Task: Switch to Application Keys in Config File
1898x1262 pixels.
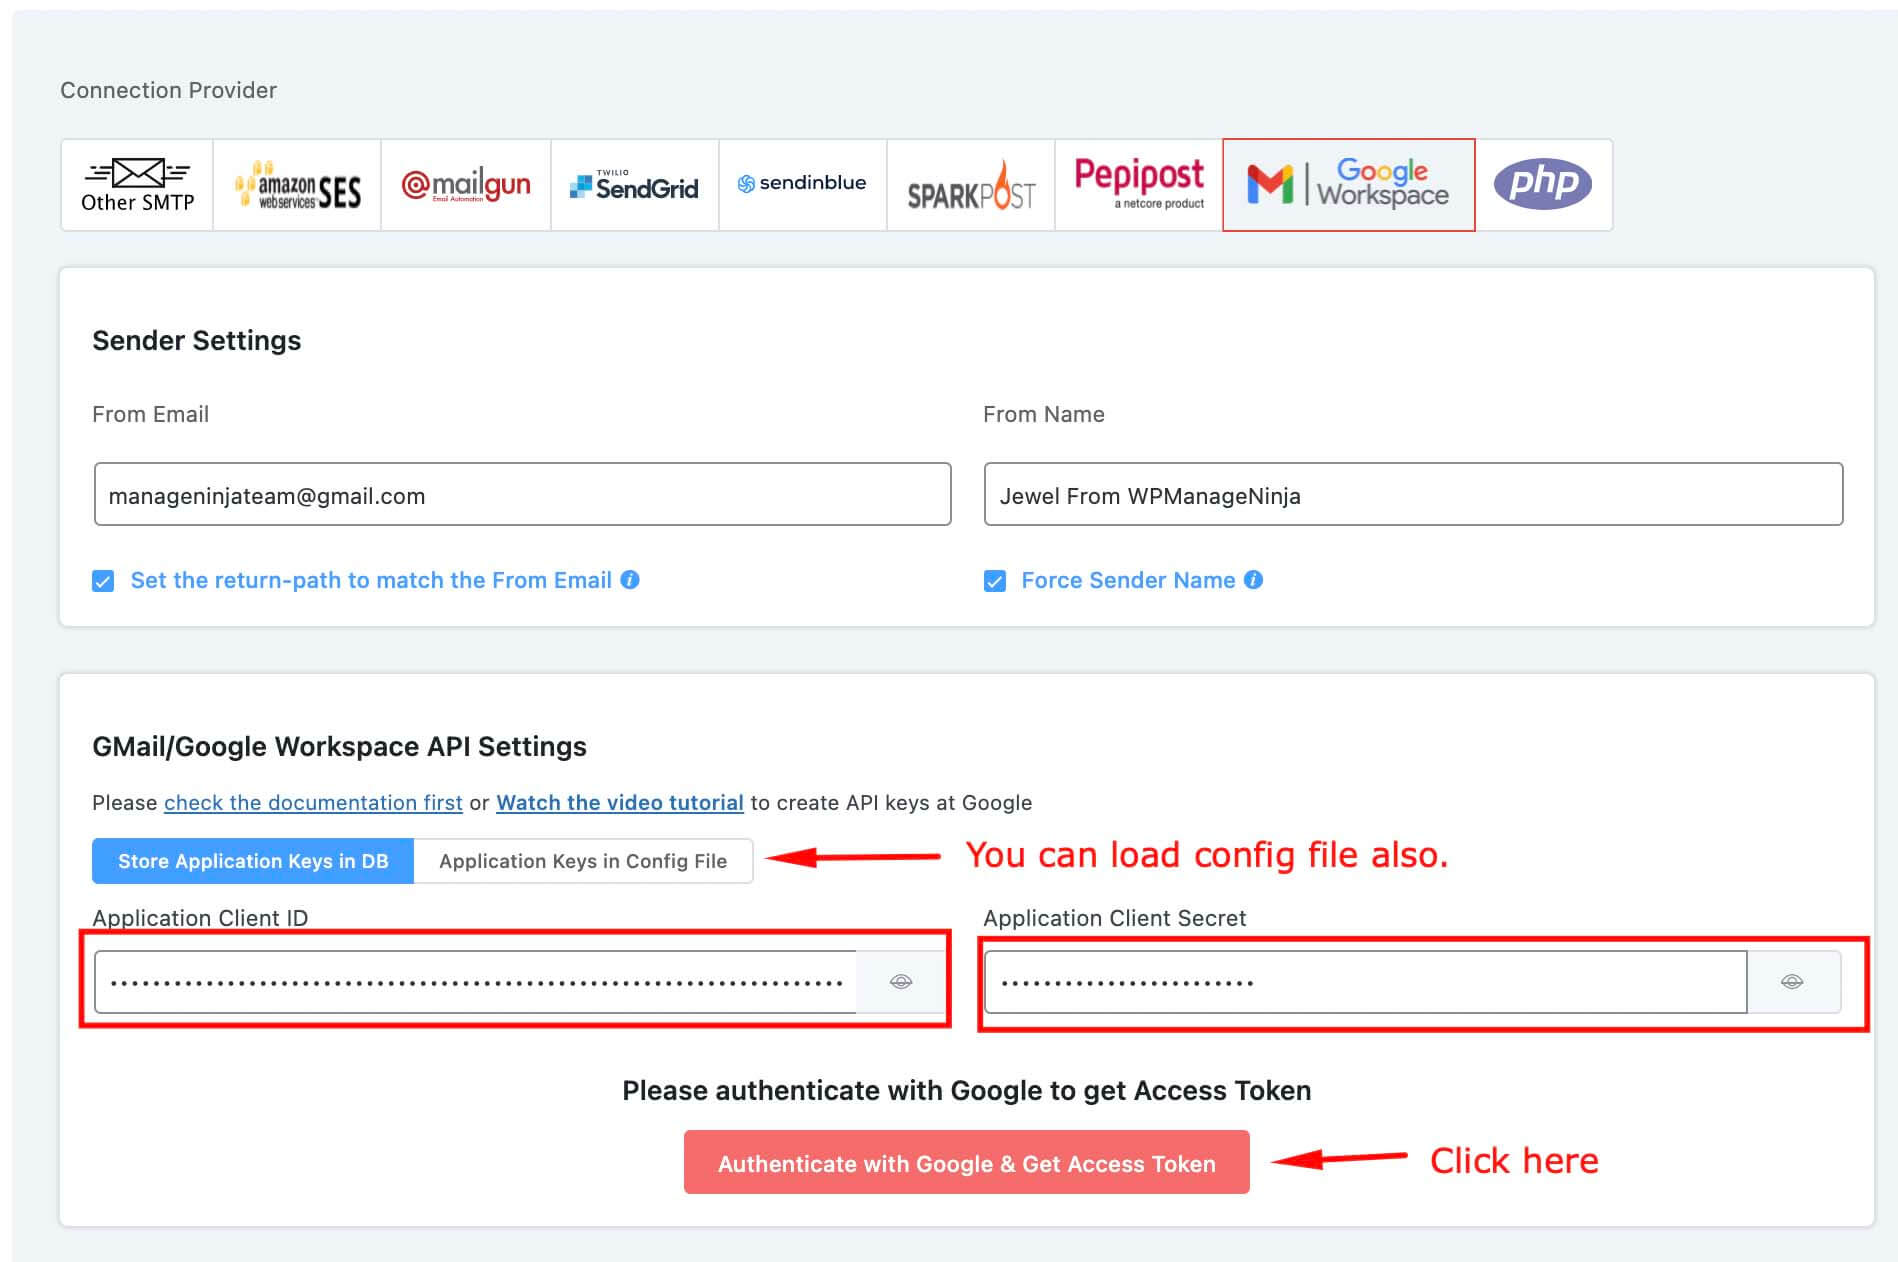Action: 583,861
